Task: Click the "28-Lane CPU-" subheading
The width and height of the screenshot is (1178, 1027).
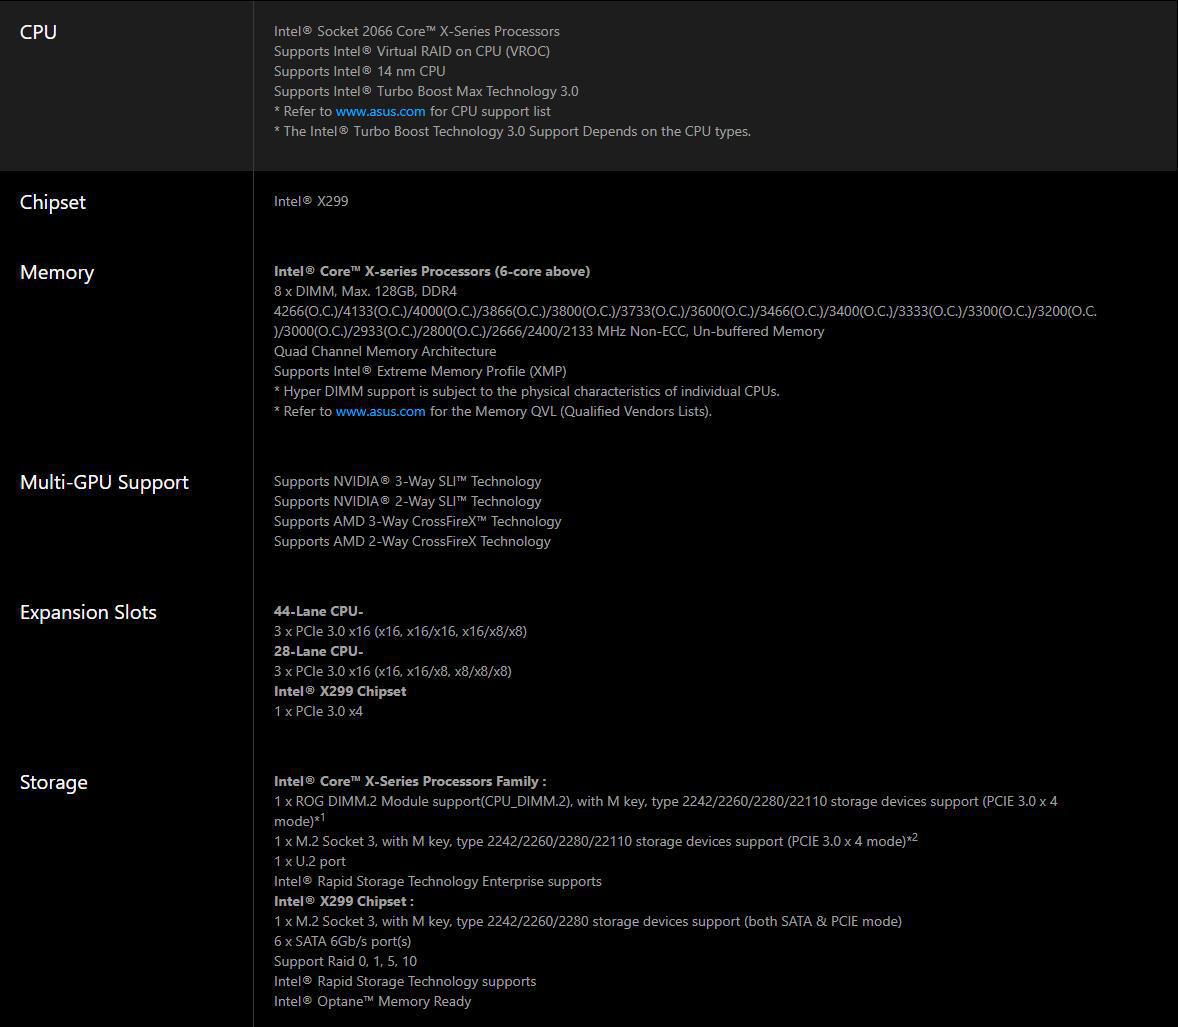Action: click(319, 651)
